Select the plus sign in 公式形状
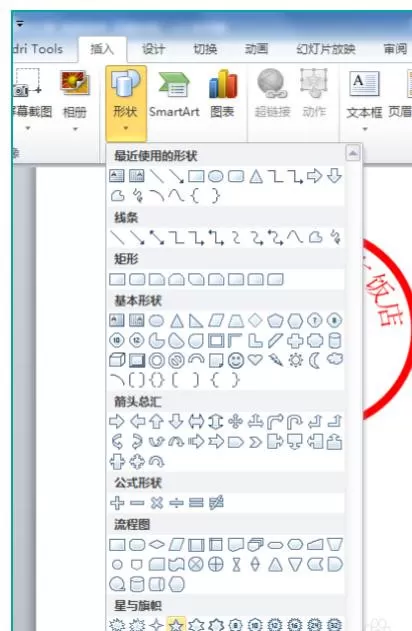Image resolution: width=412 pixels, height=631 pixels. (117, 503)
